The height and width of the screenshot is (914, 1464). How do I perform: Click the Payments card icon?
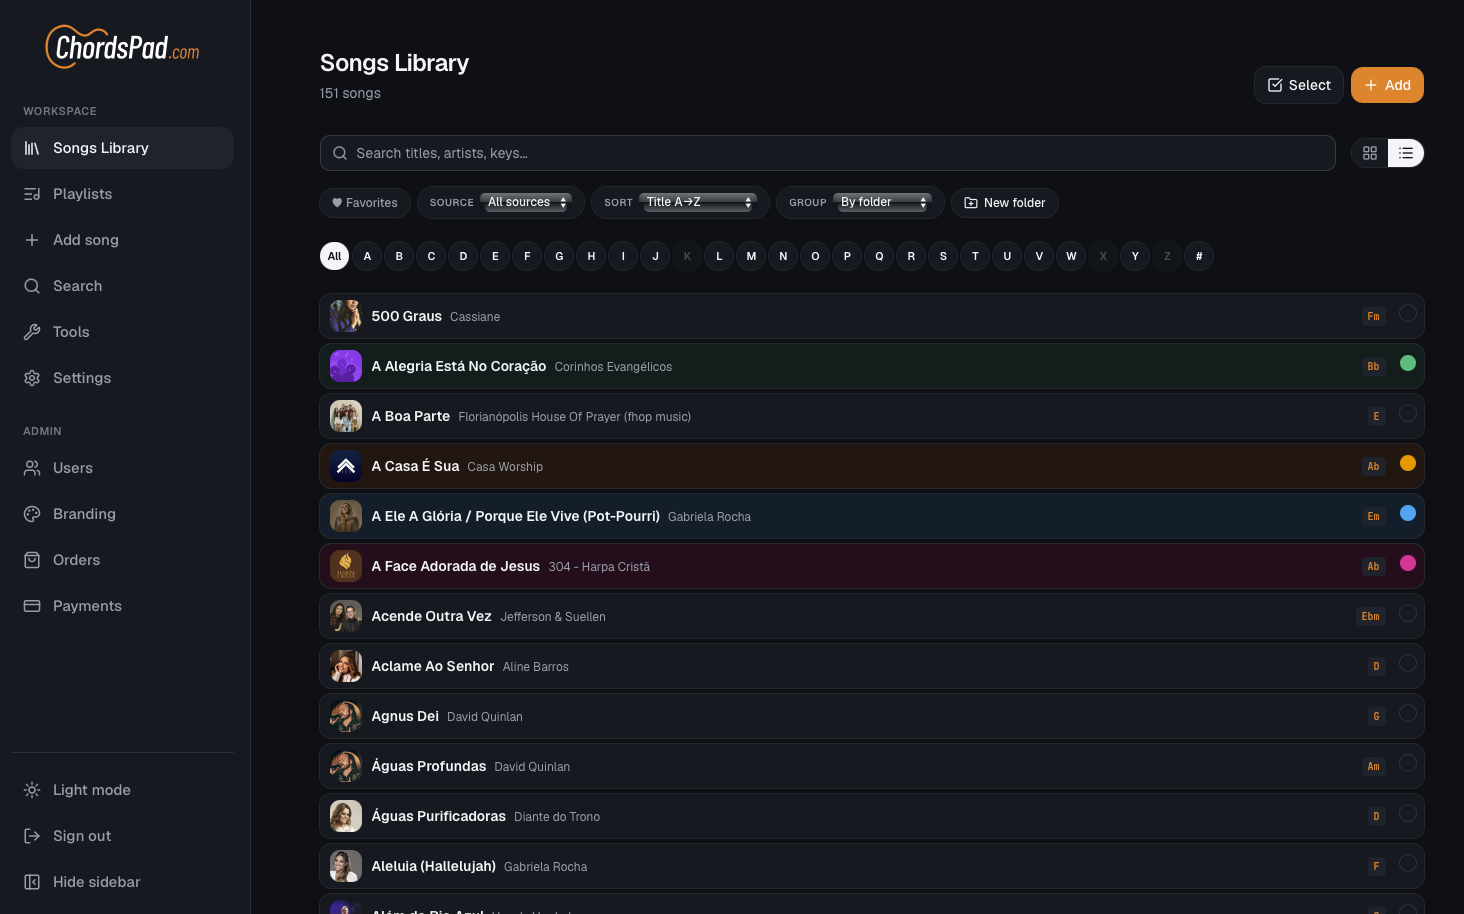click(32, 606)
